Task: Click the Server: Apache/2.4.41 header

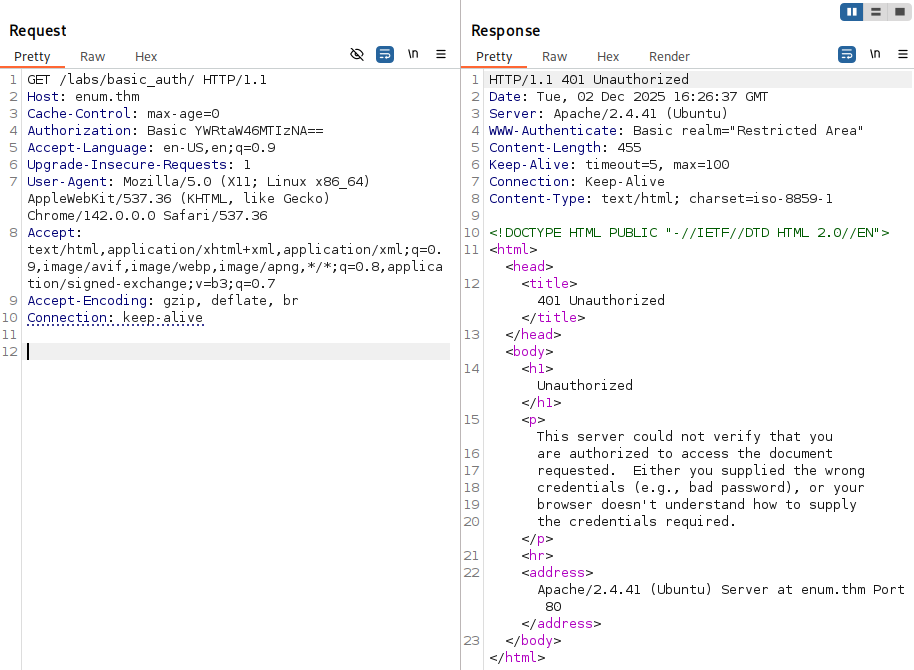Action: (608, 114)
